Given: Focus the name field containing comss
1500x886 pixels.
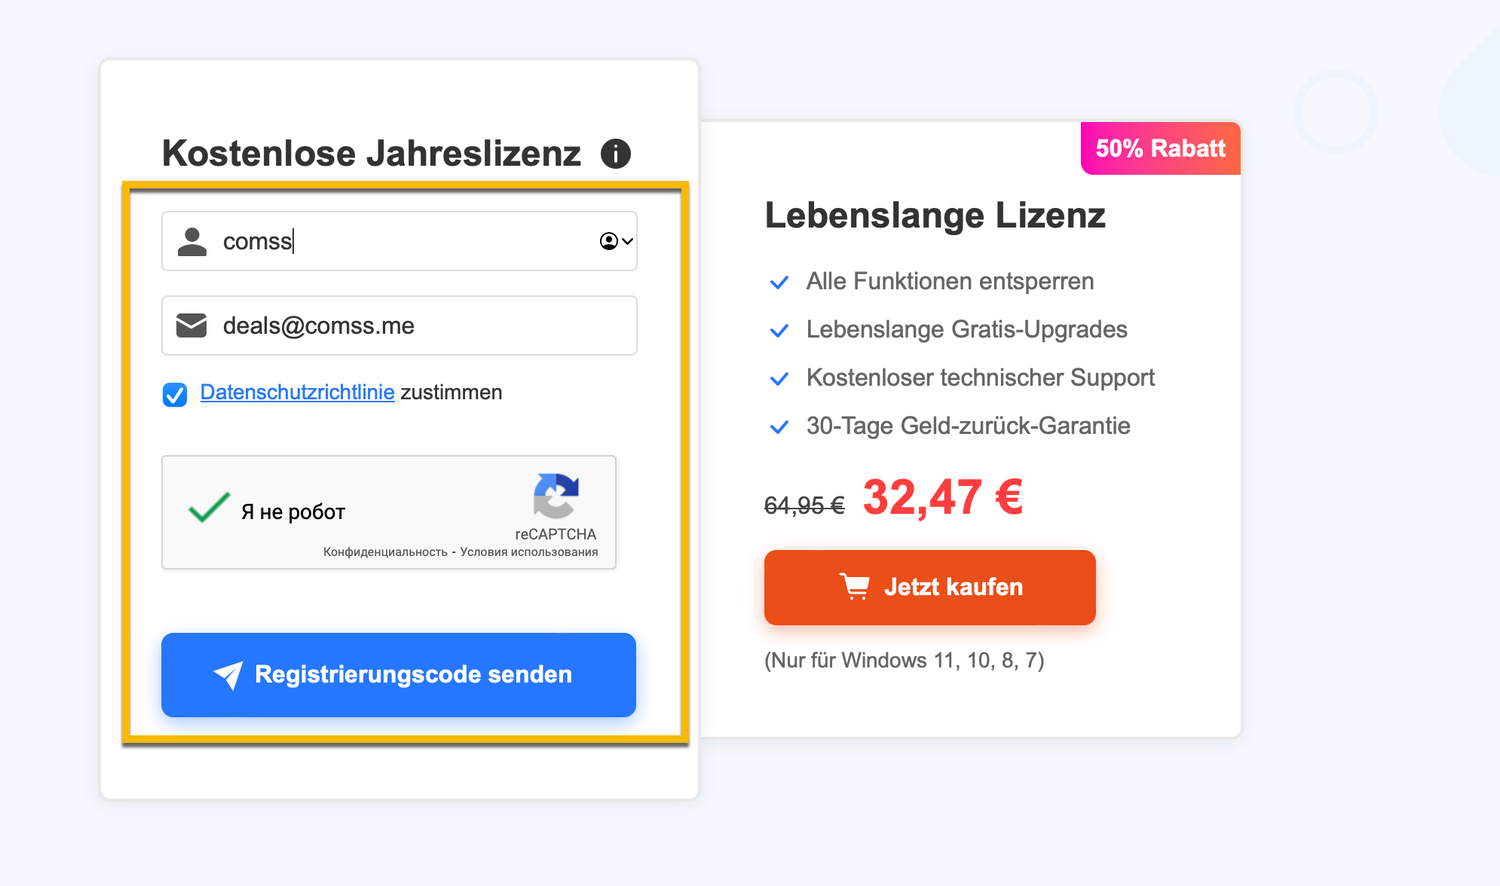Looking at the screenshot, I should [x=400, y=241].
